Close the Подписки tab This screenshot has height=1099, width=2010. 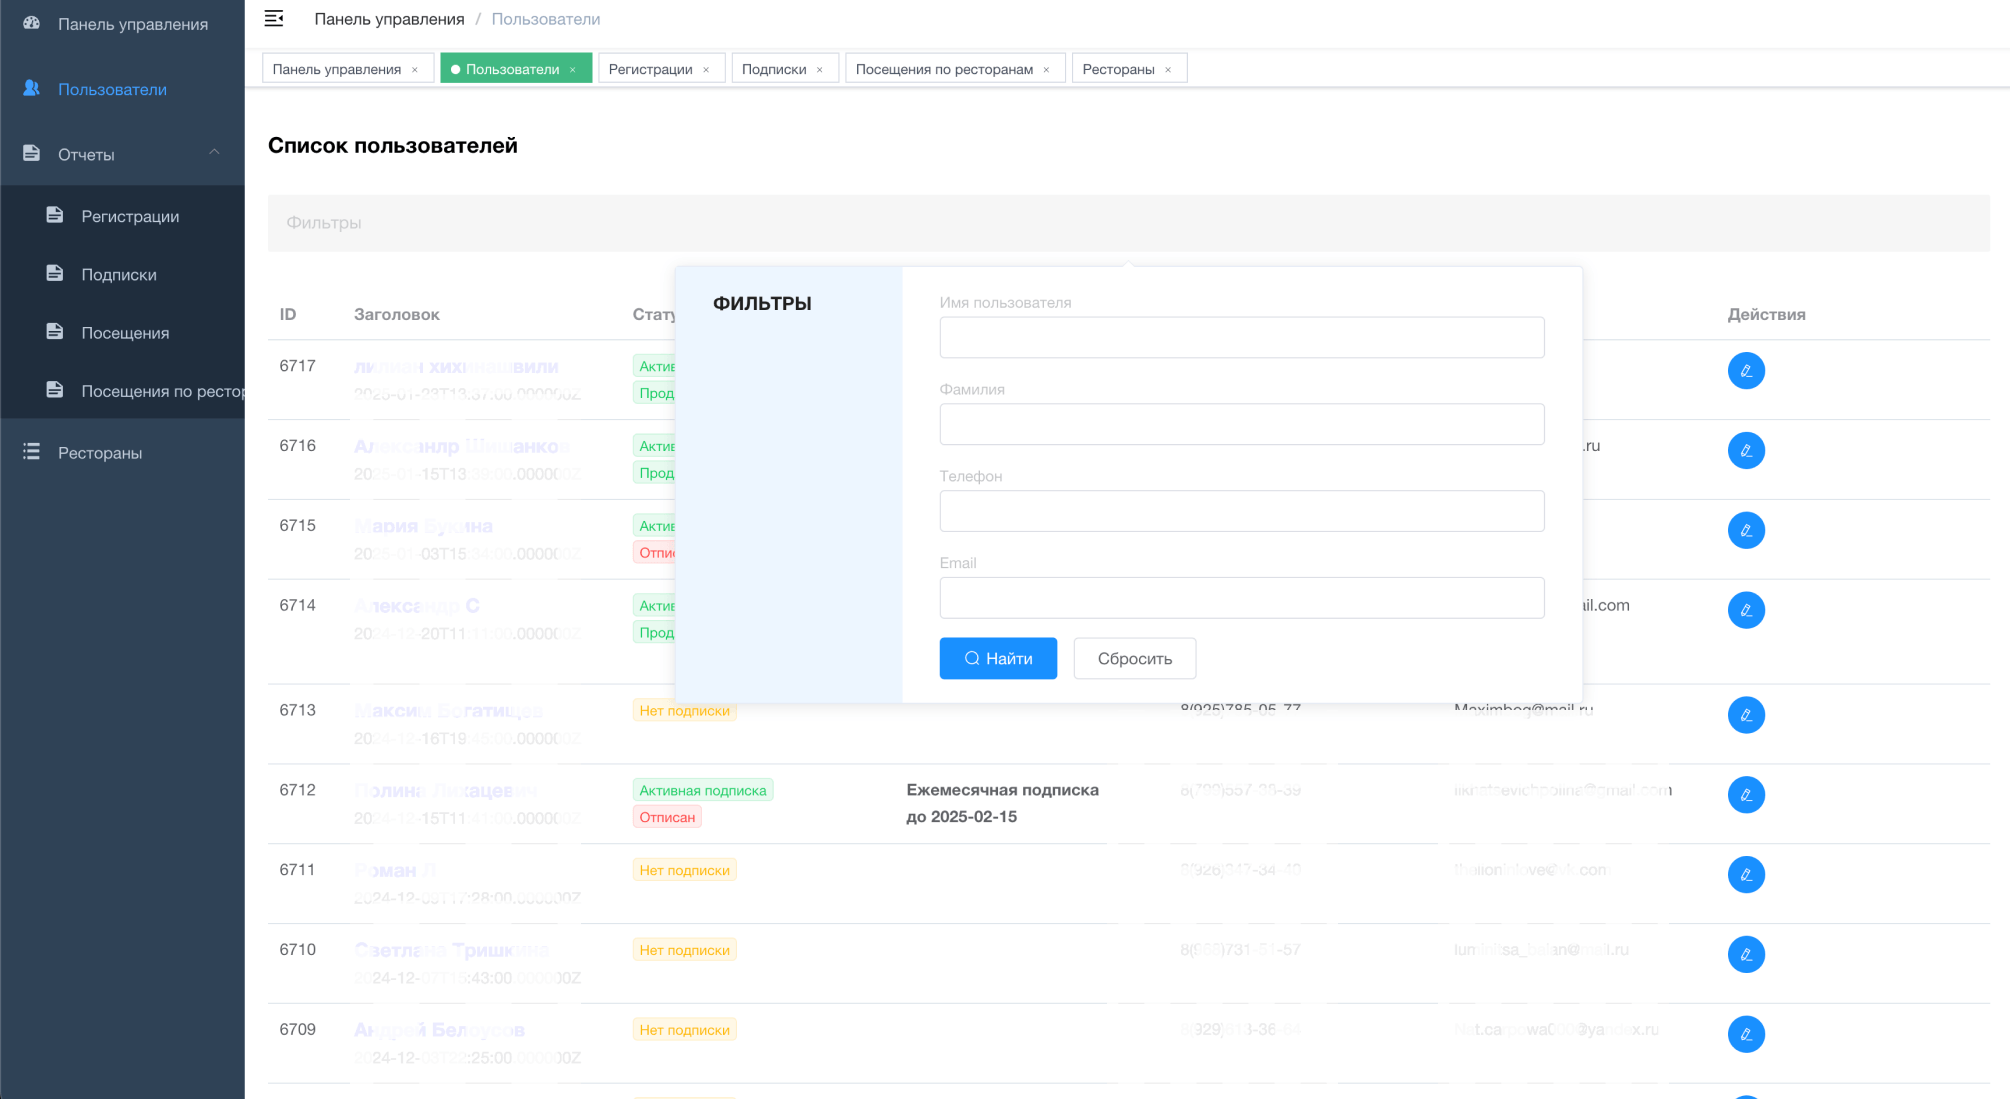820,70
